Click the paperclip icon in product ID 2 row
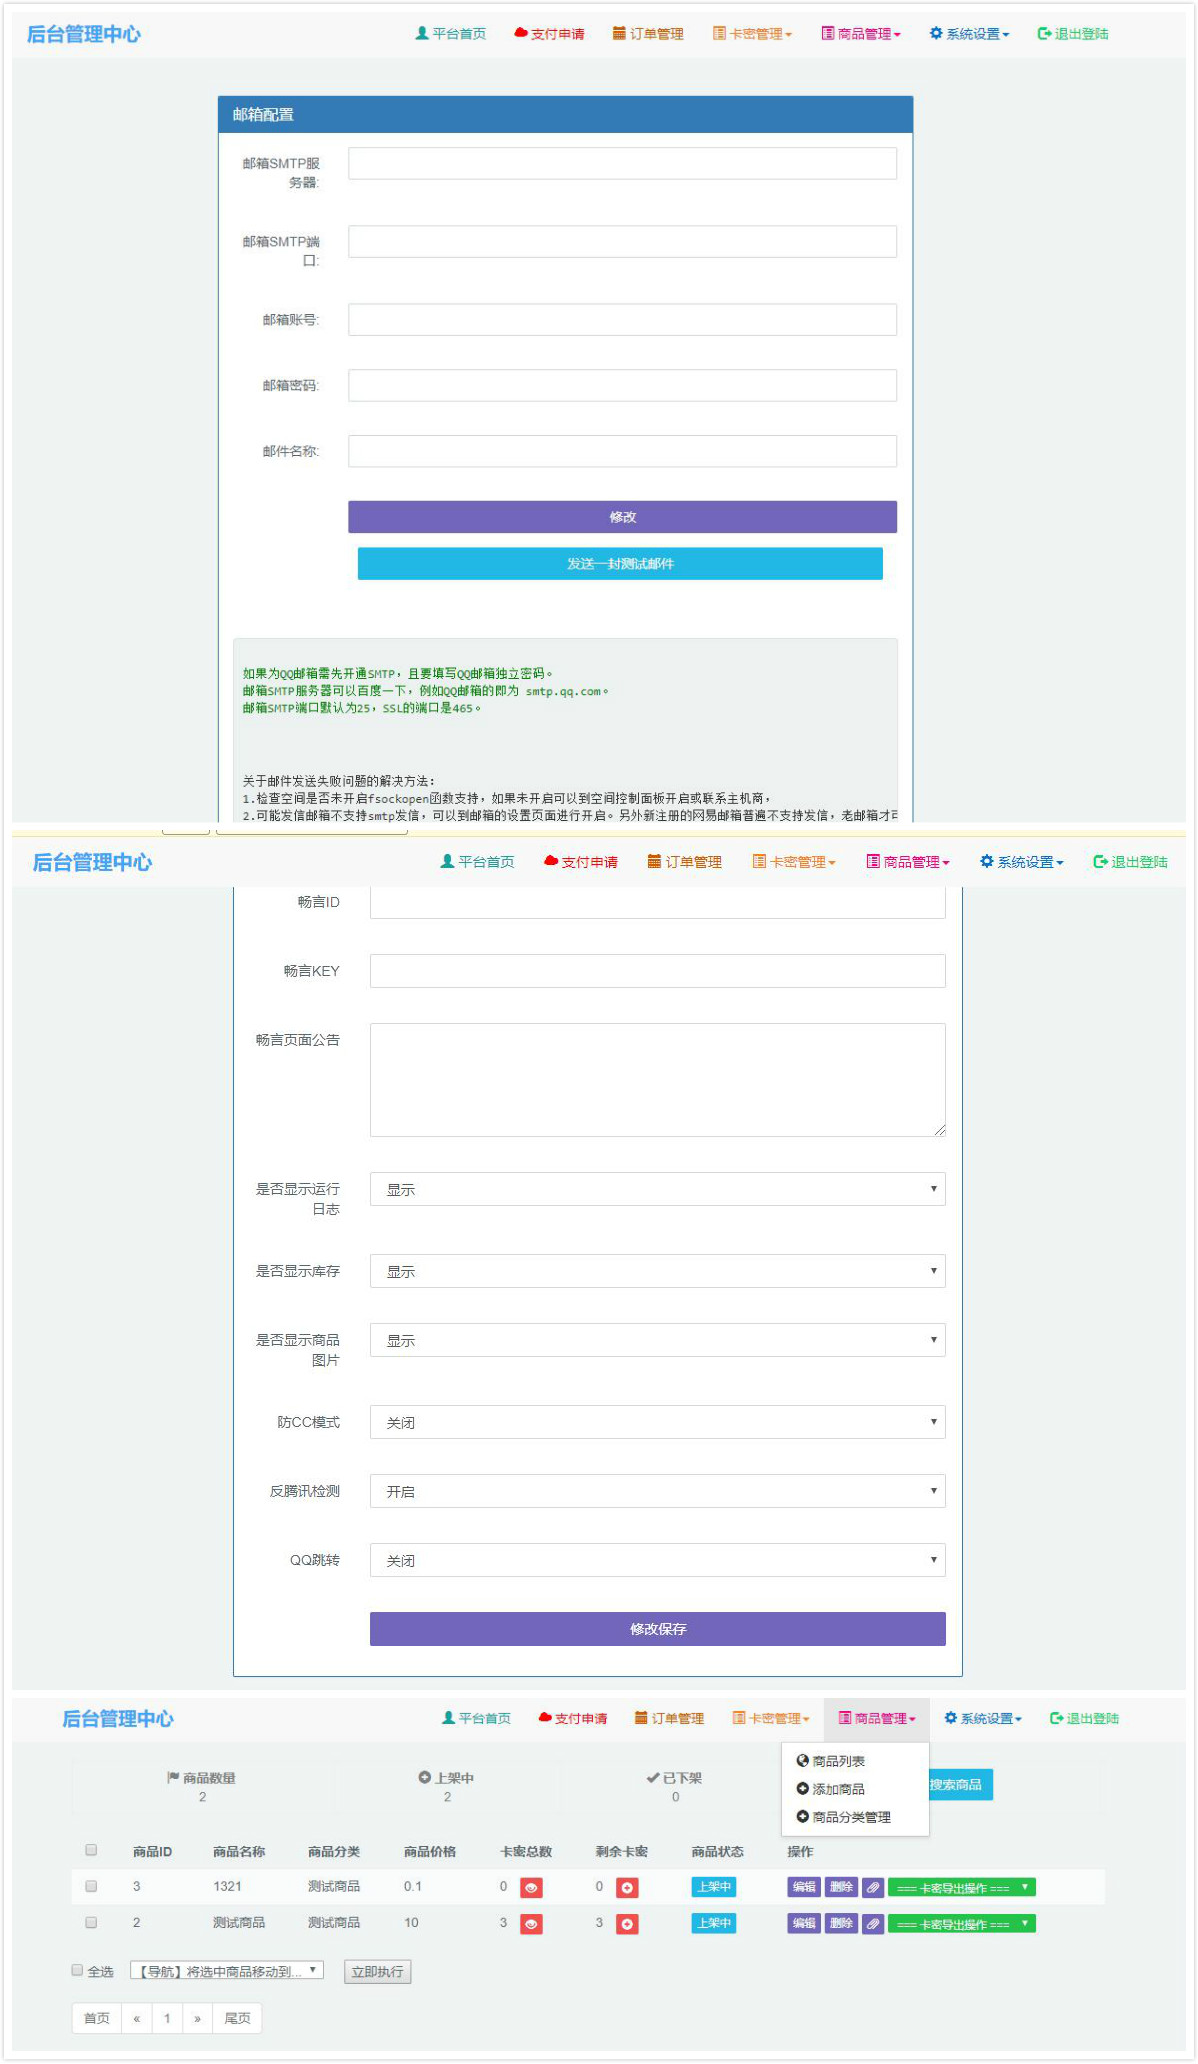Viewport: 1198px width, 2064px height. [x=873, y=1924]
